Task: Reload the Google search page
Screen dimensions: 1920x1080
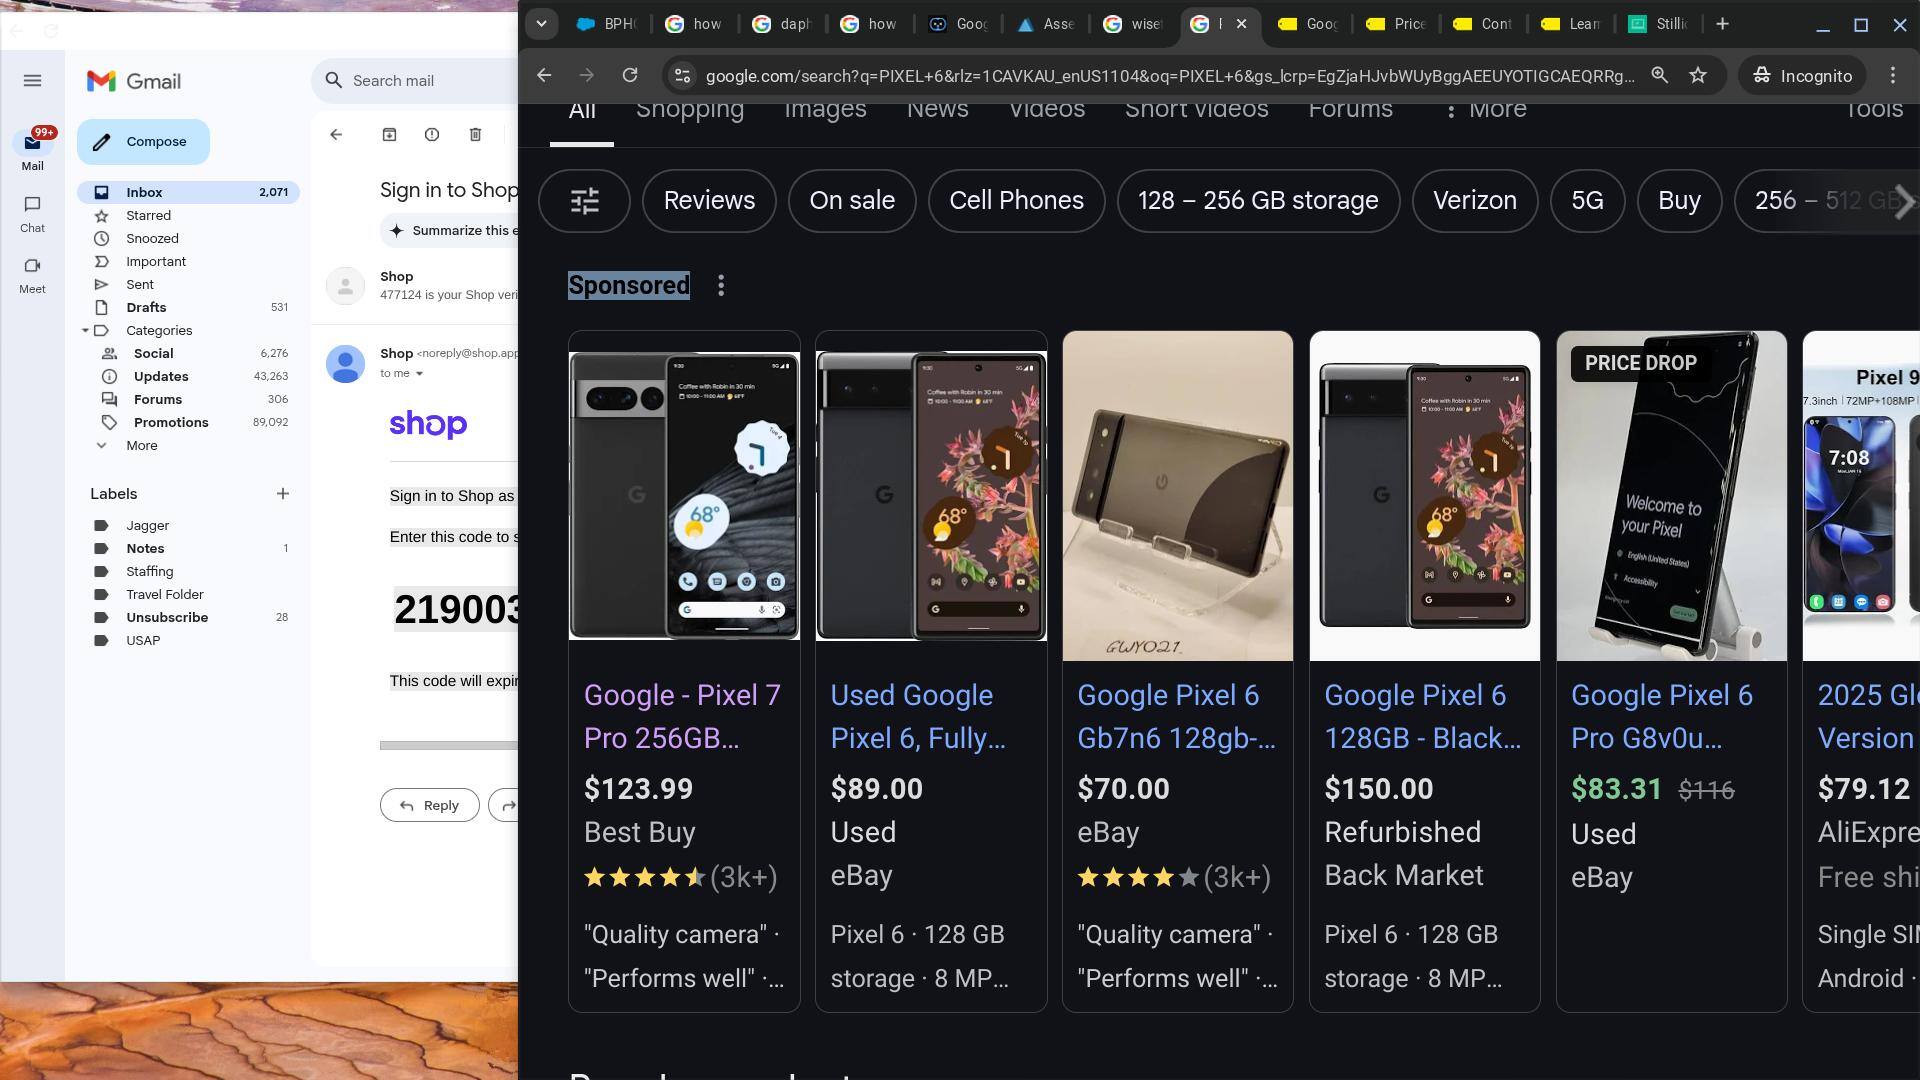Action: pos(629,76)
